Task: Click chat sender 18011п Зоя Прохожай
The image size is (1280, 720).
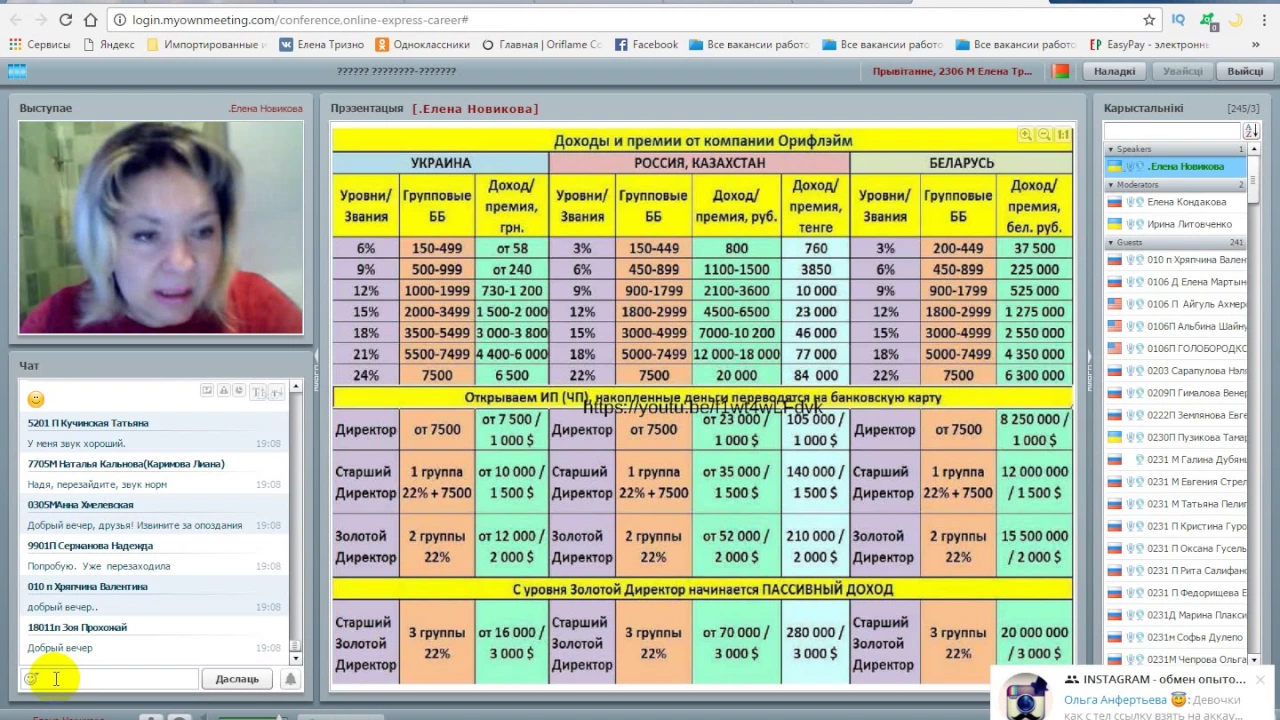Action: pos(77,628)
